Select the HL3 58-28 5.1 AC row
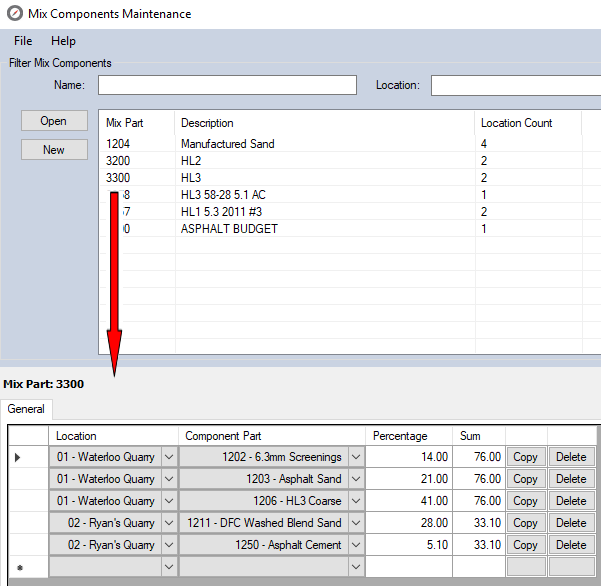Screen dimensions: 601x586 [350, 195]
